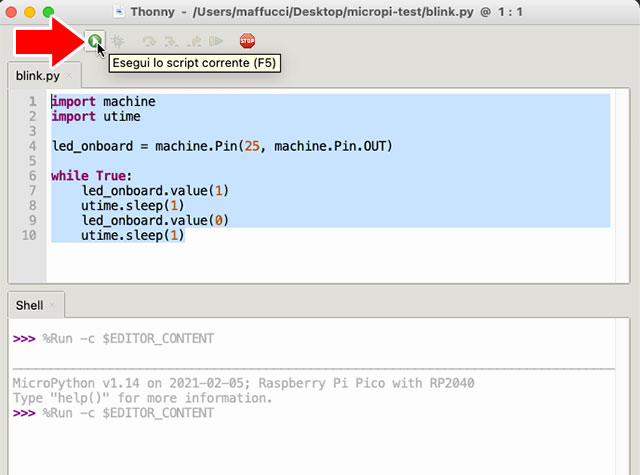Image resolution: width=640 pixels, height=475 pixels.
Task: Maximize the window using the green button
Action: (x=47, y=11)
